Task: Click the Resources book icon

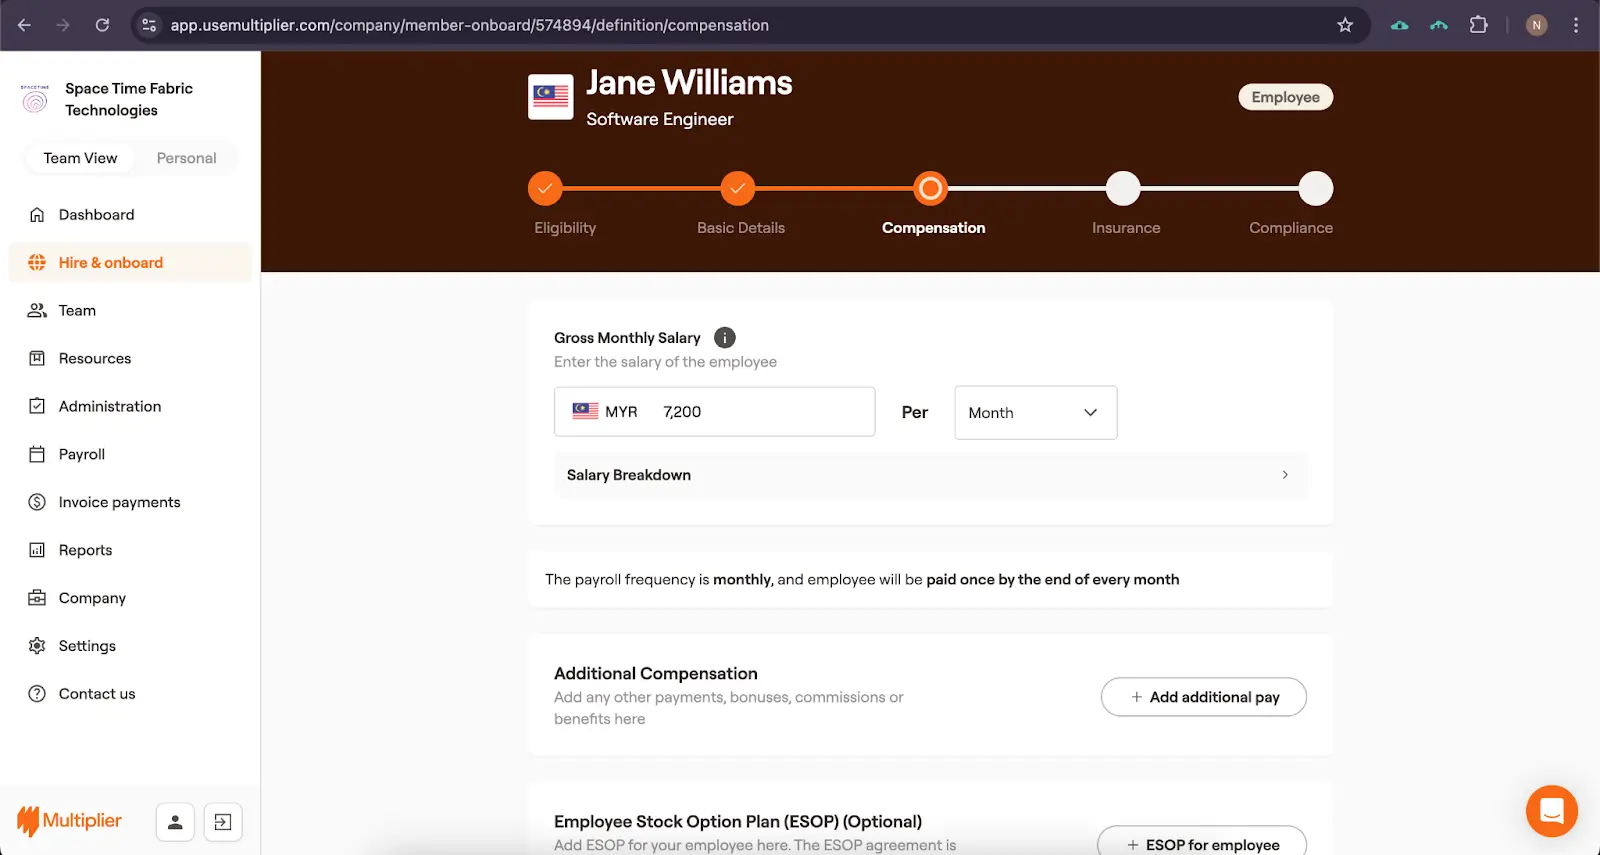Action: (x=37, y=359)
